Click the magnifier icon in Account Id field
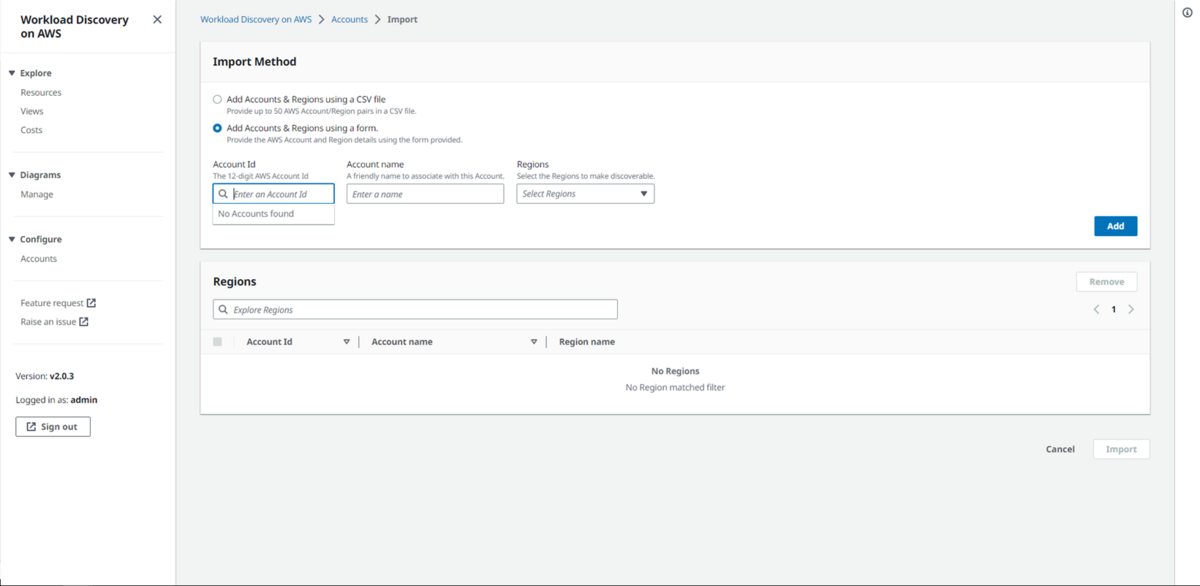 (223, 194)
